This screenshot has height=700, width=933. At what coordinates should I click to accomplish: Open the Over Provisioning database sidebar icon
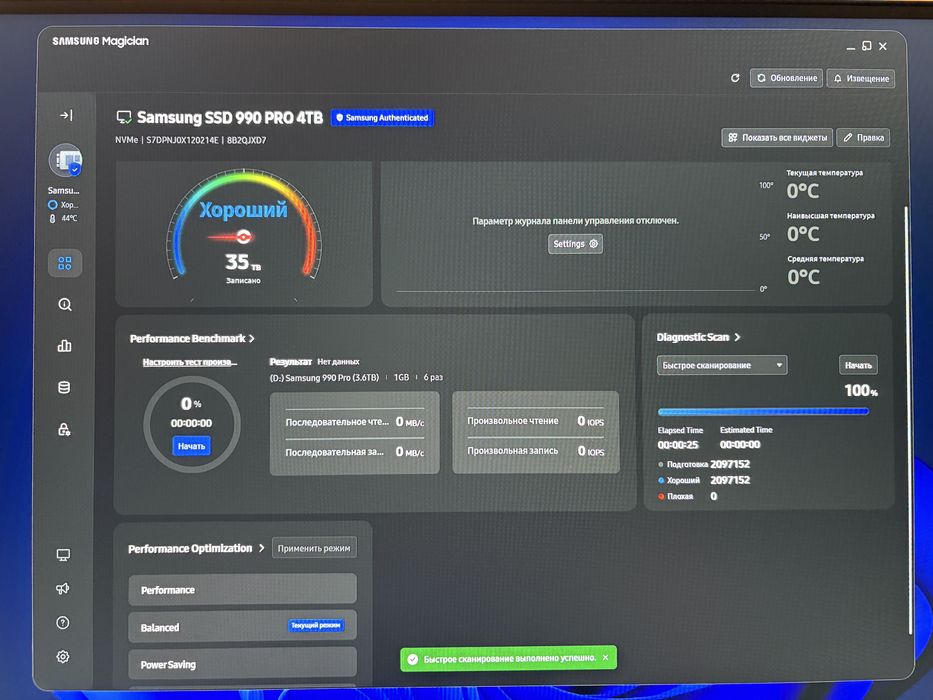[64, 388]
